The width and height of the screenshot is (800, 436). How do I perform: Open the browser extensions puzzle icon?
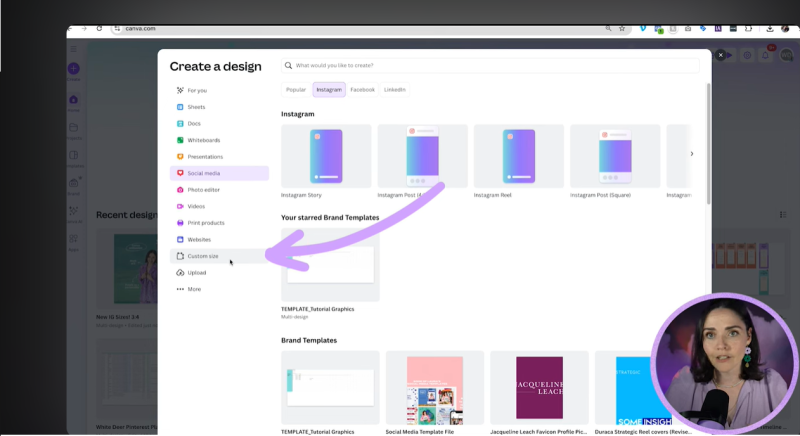pyautogui.click(x=748, y=29)
